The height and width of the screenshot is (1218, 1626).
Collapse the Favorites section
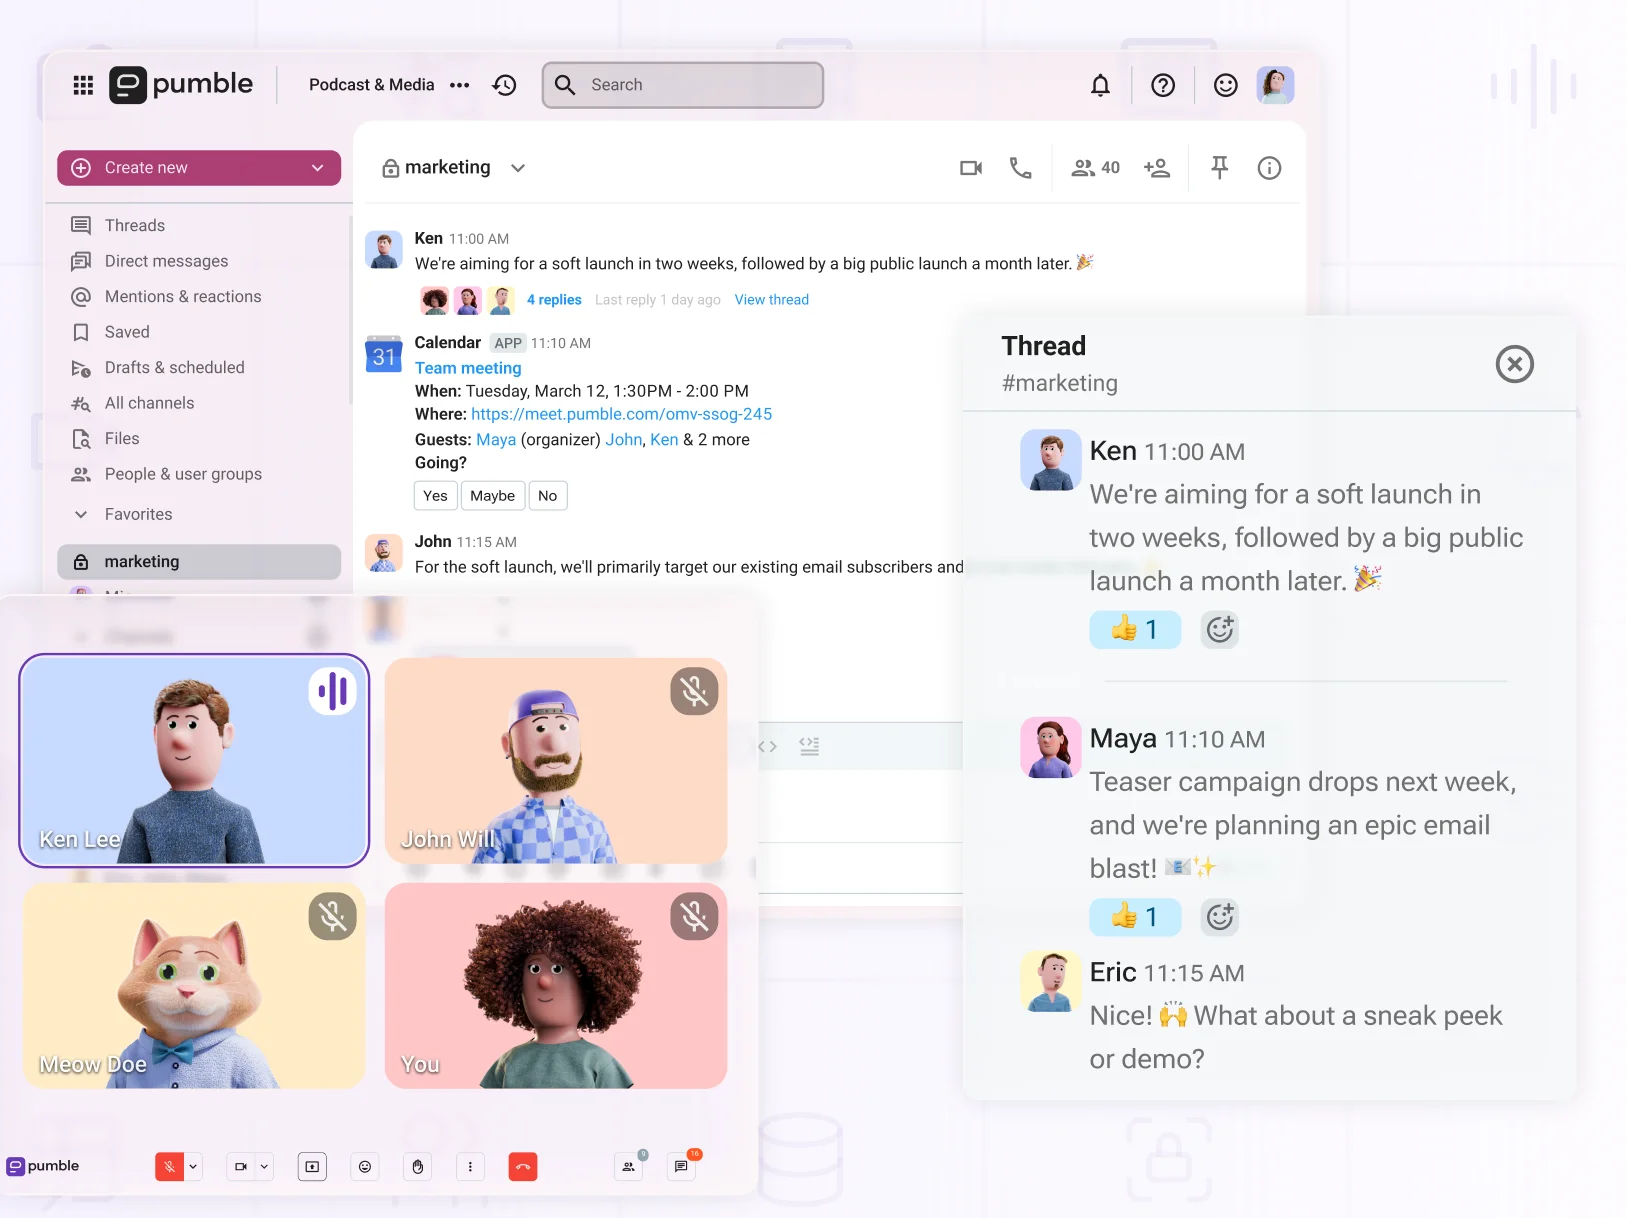(81, 514)
